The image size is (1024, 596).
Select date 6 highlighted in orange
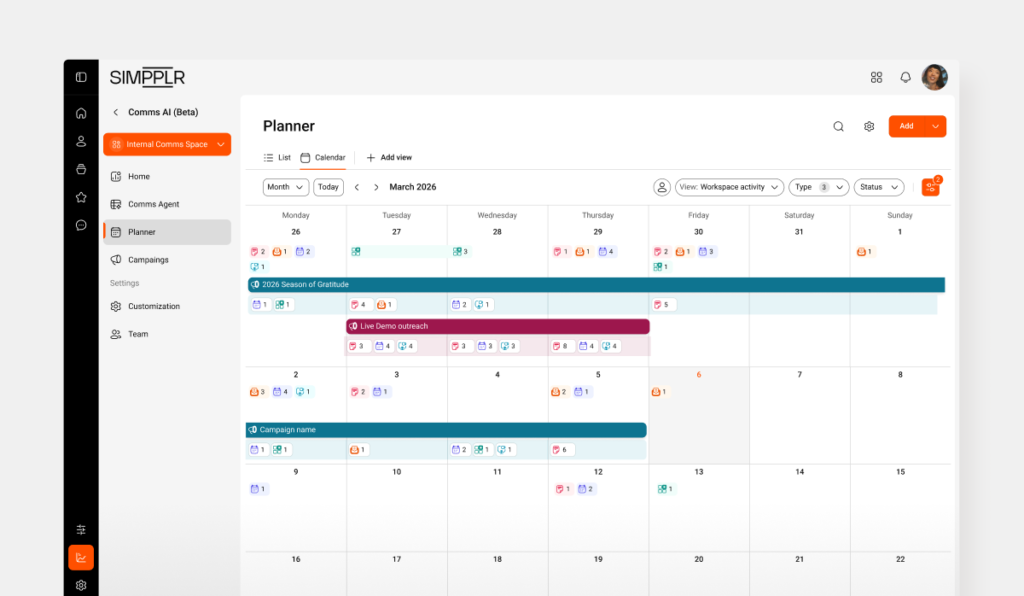point(699,375)
